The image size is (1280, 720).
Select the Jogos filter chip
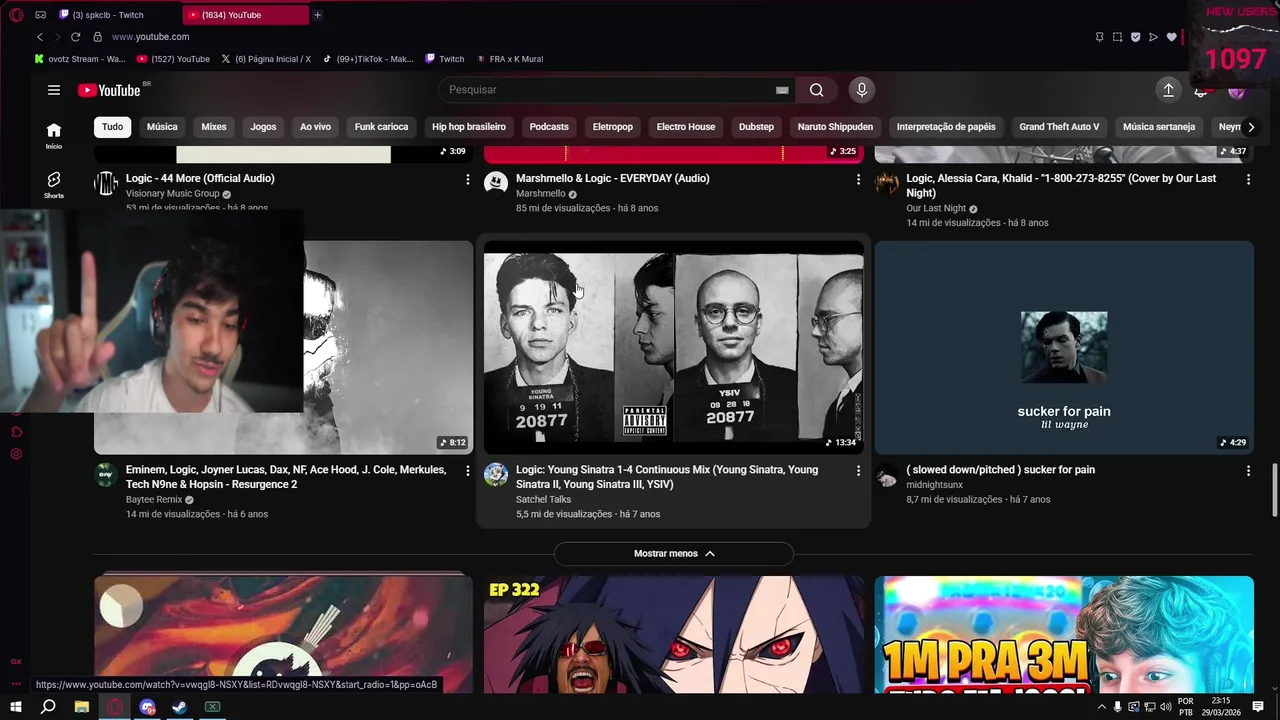[263, 127]
